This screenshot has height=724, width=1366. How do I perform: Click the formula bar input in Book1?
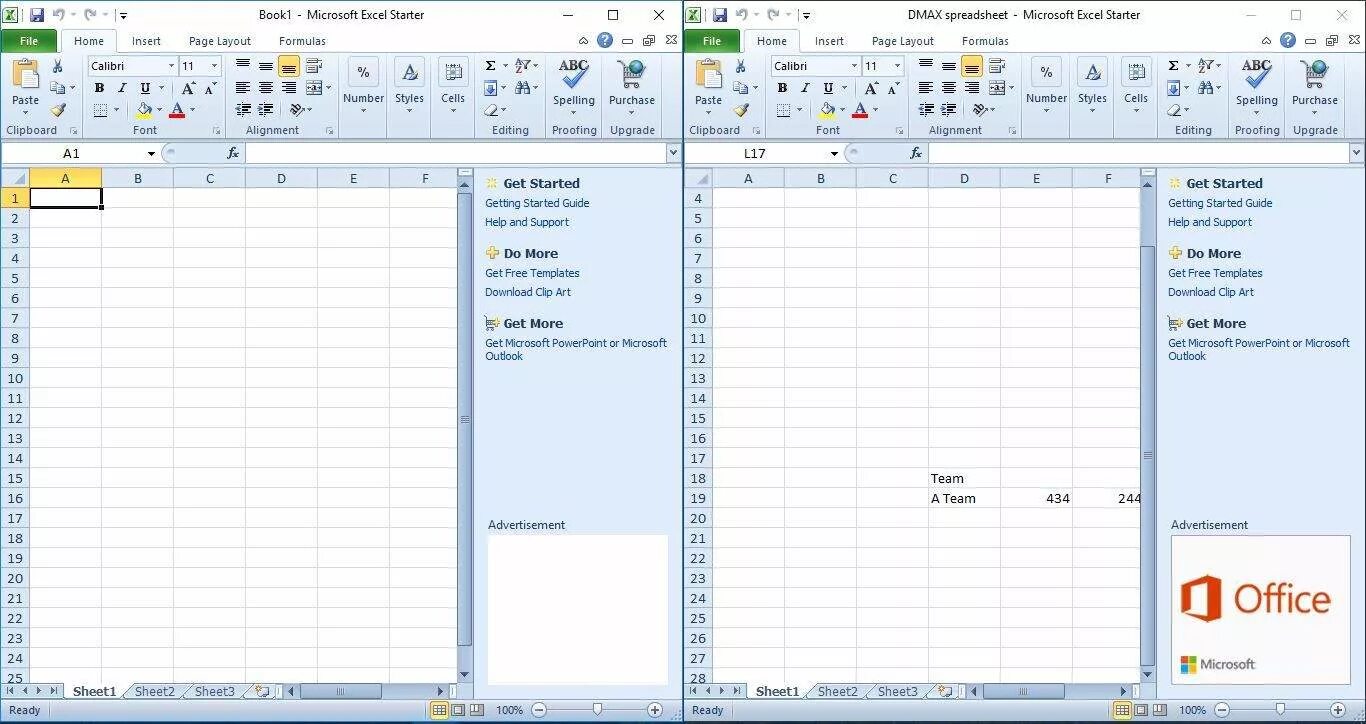[x=455, y=153]
